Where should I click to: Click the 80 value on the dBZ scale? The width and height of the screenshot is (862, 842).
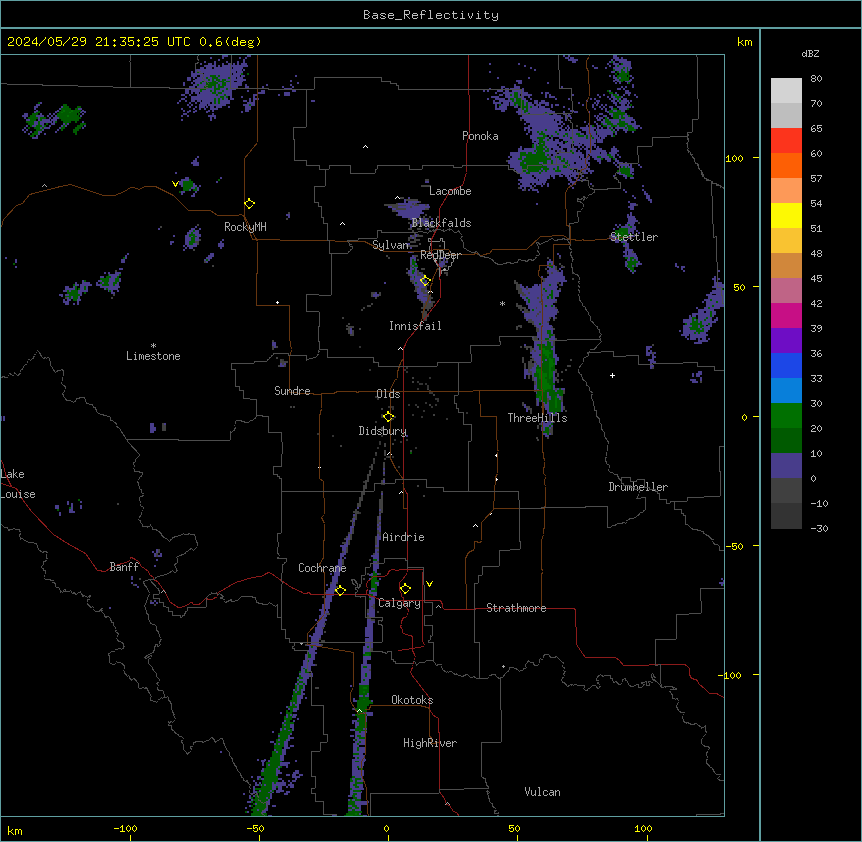point(816,79)
